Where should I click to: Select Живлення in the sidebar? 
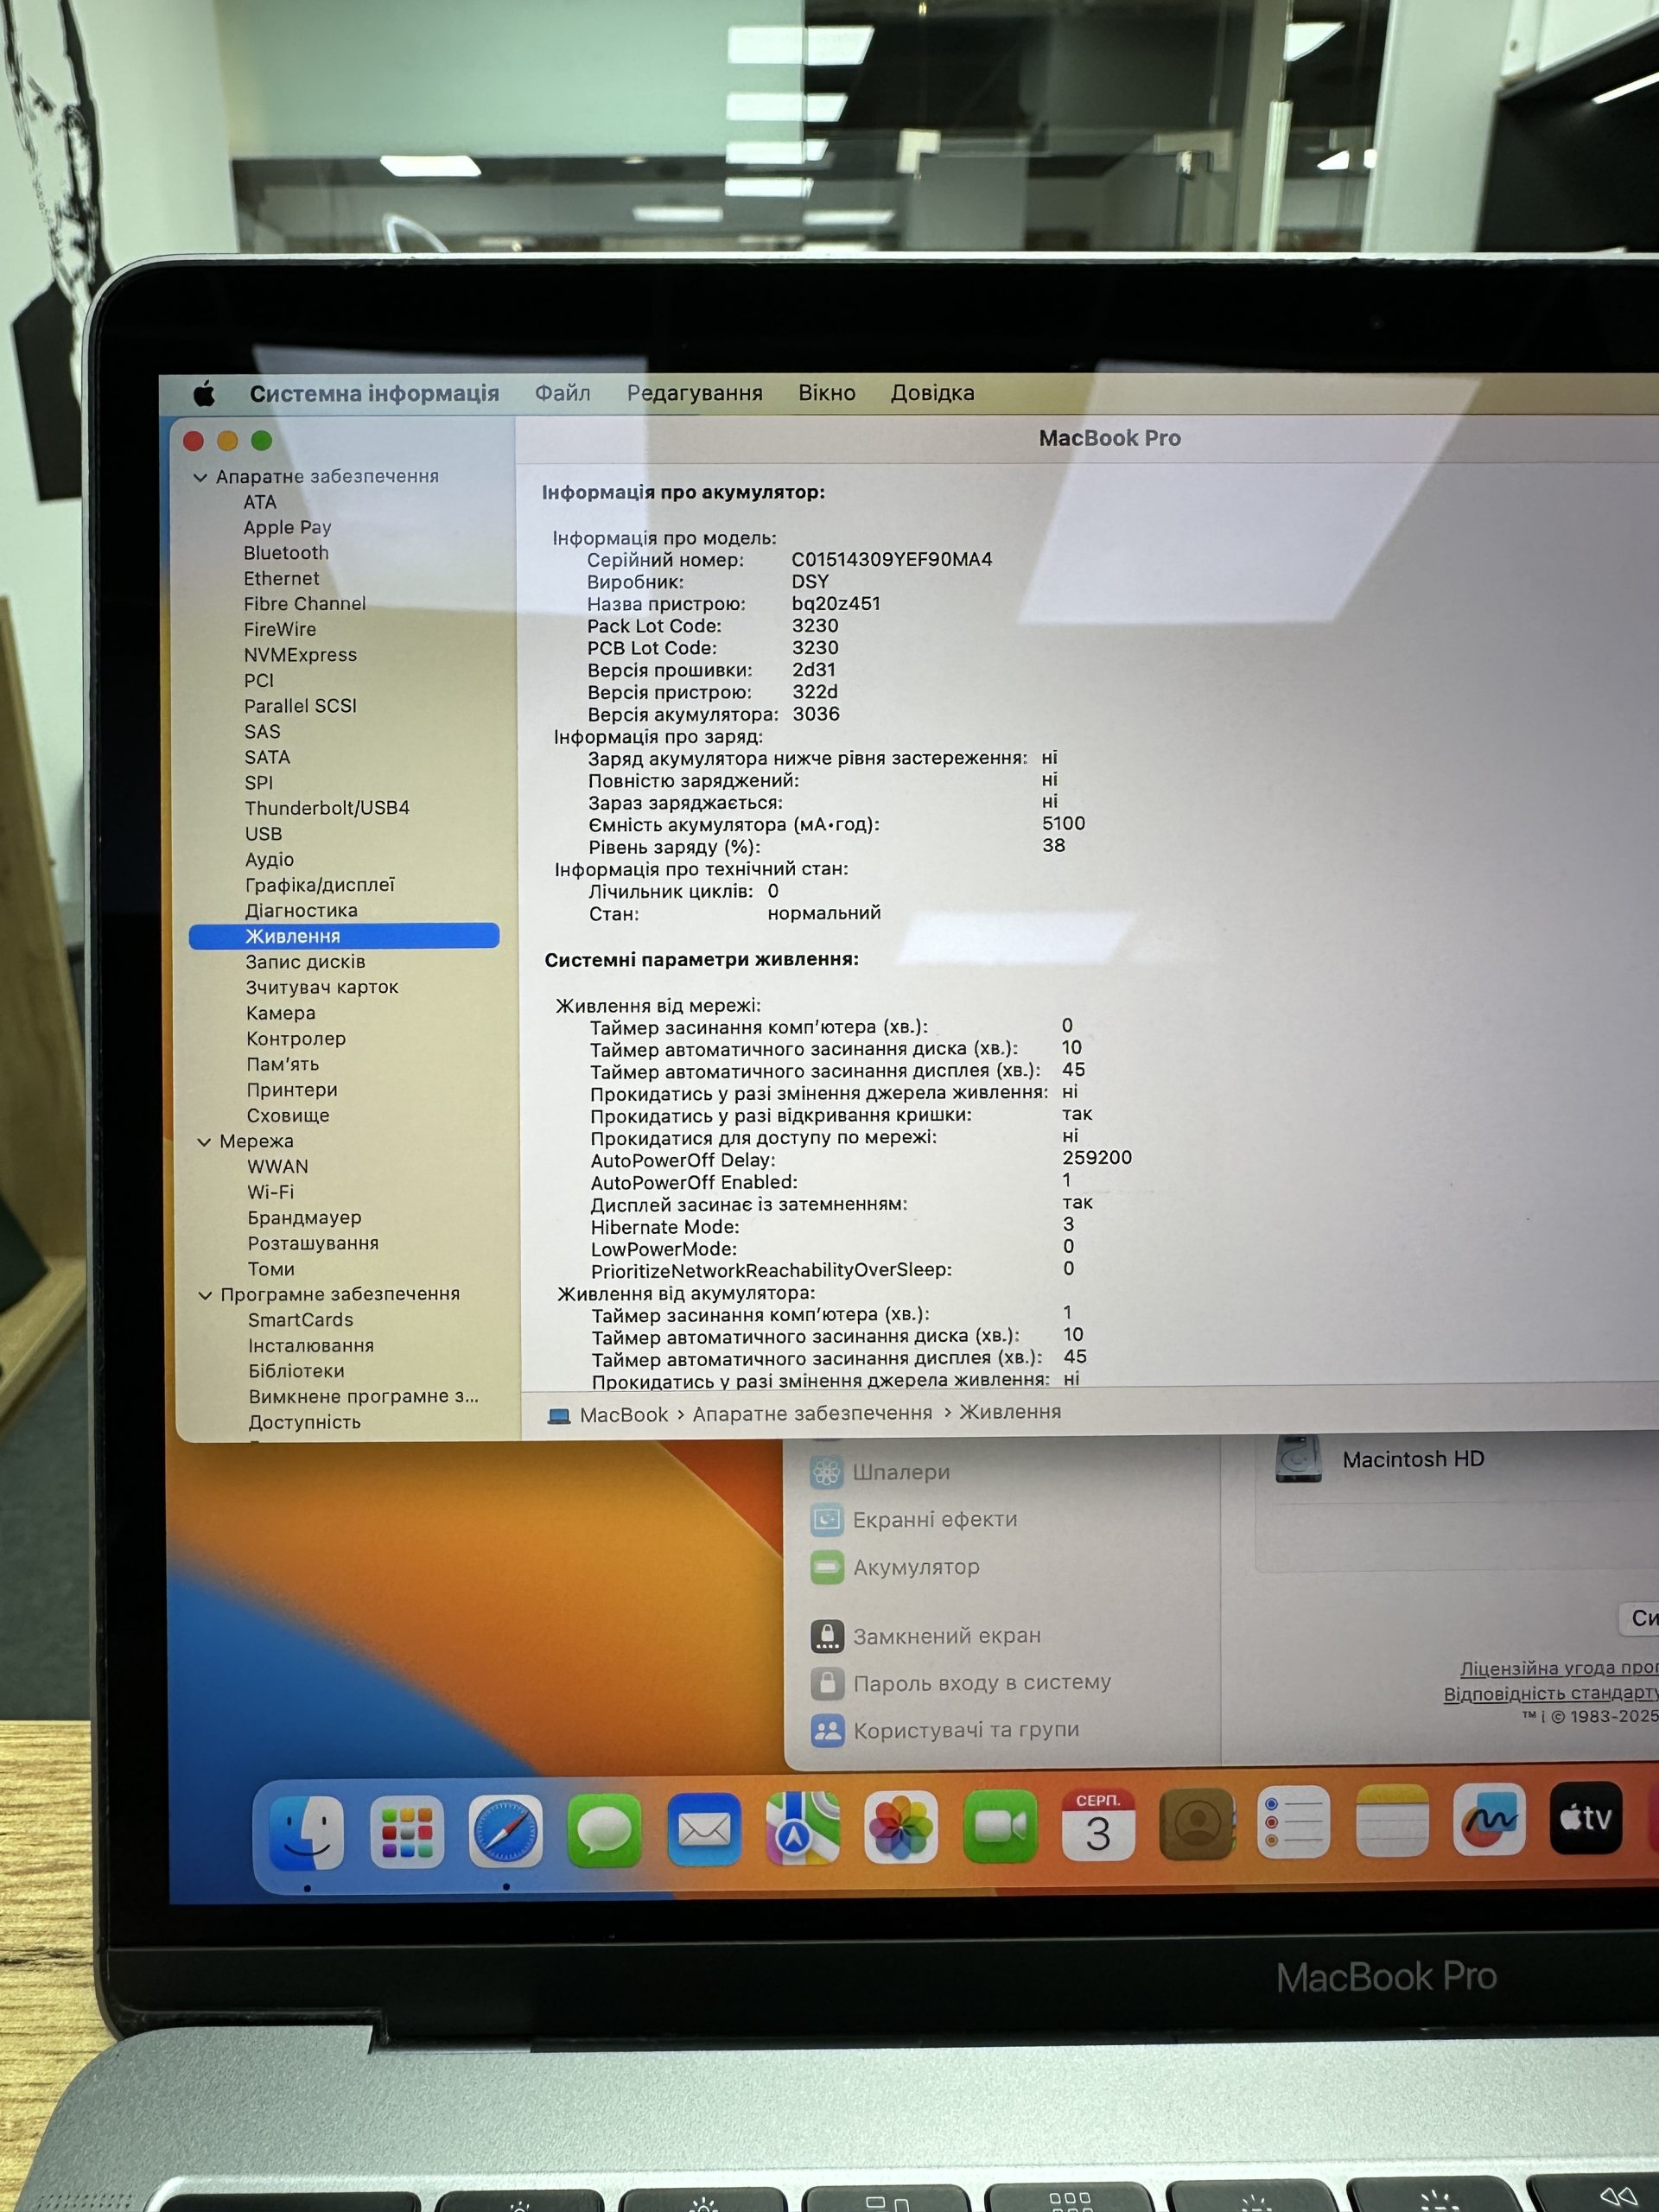(344, 936)
